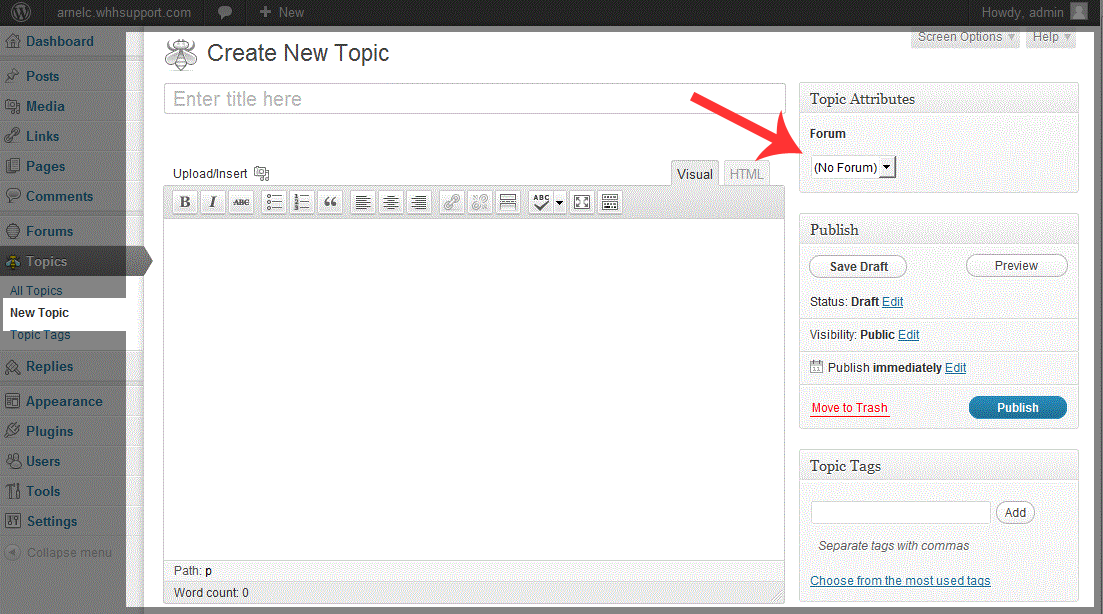This screenshot has height=614, width=1103.
Task: Apply blockquote formatting
Action: coord(330,202)
